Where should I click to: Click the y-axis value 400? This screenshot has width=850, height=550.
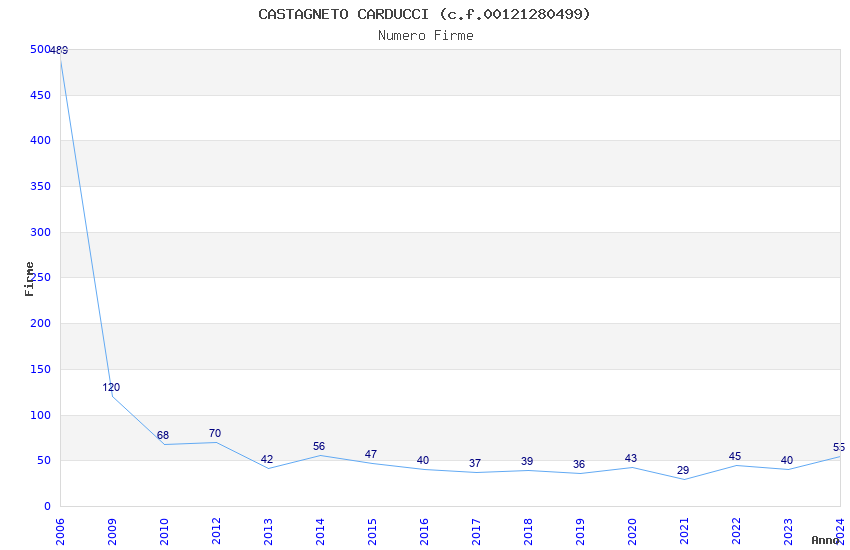41,140
